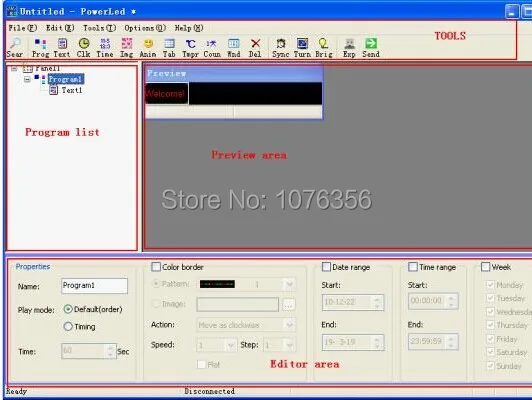532x400 pixels.
Task: Select Panel1 root node in tree
Action: (x=48, y=68)
